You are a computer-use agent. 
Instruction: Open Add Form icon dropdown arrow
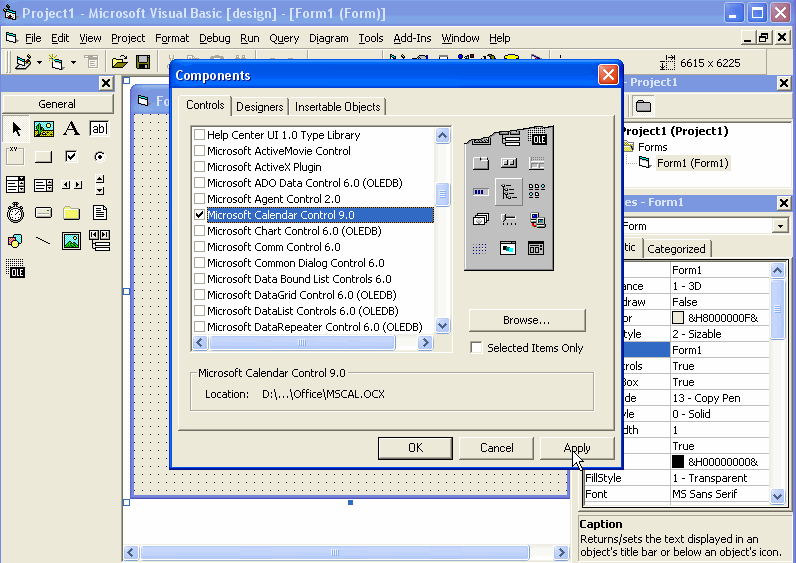point(73,63)
